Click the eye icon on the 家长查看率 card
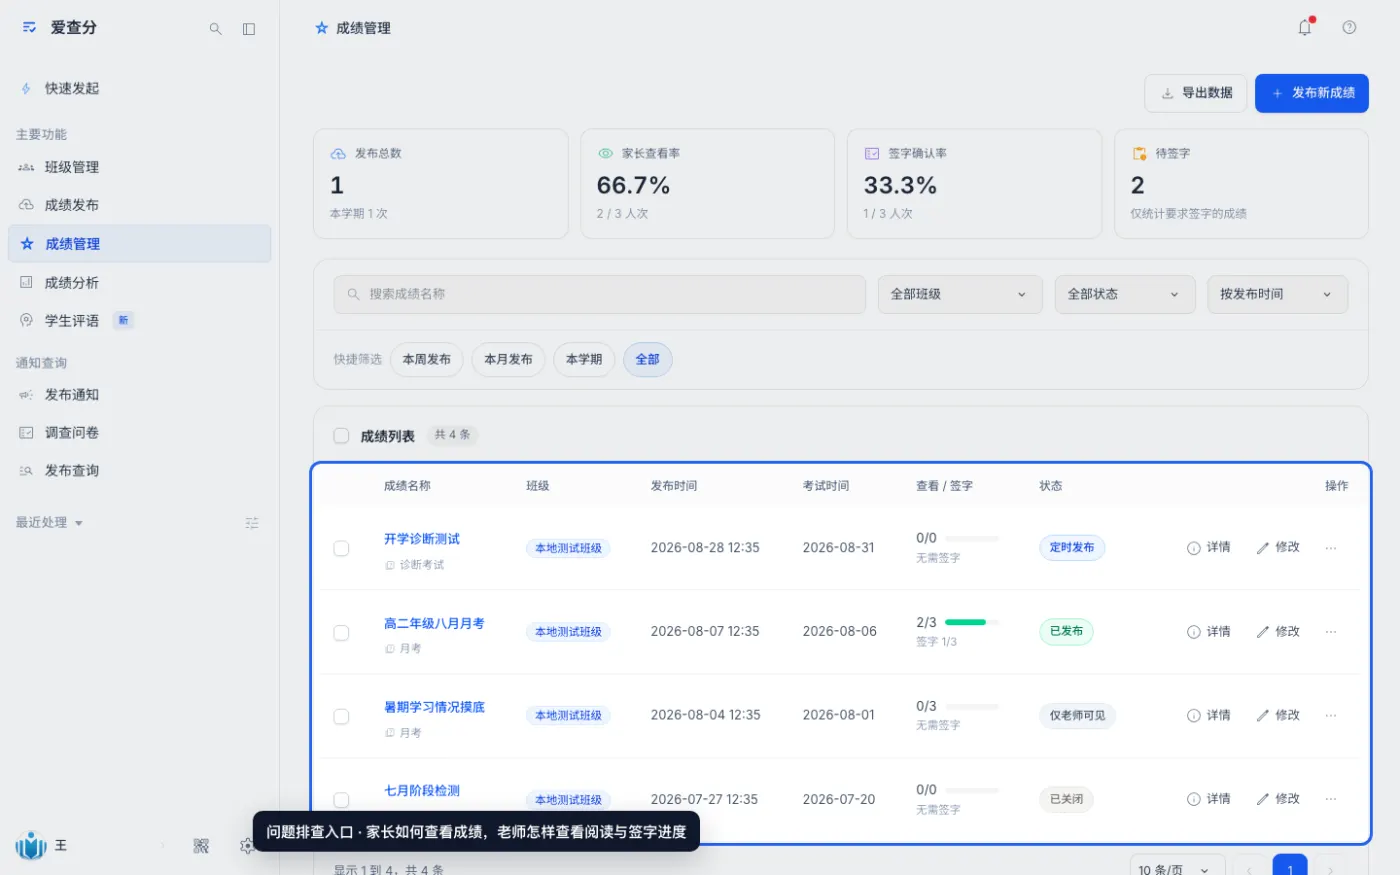Screen dimensions: 1400x875 pyautogui.click(x=605, y=154)
